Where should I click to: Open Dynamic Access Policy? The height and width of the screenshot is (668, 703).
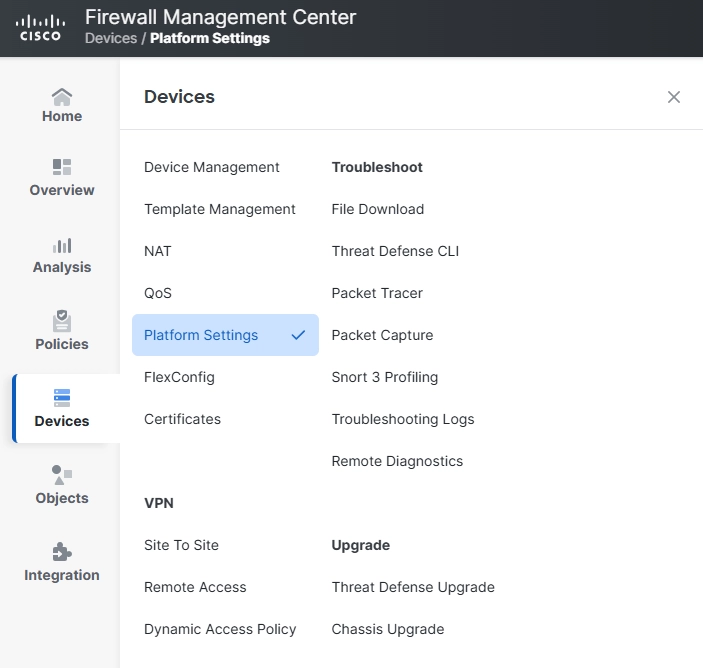coord(220,629)
